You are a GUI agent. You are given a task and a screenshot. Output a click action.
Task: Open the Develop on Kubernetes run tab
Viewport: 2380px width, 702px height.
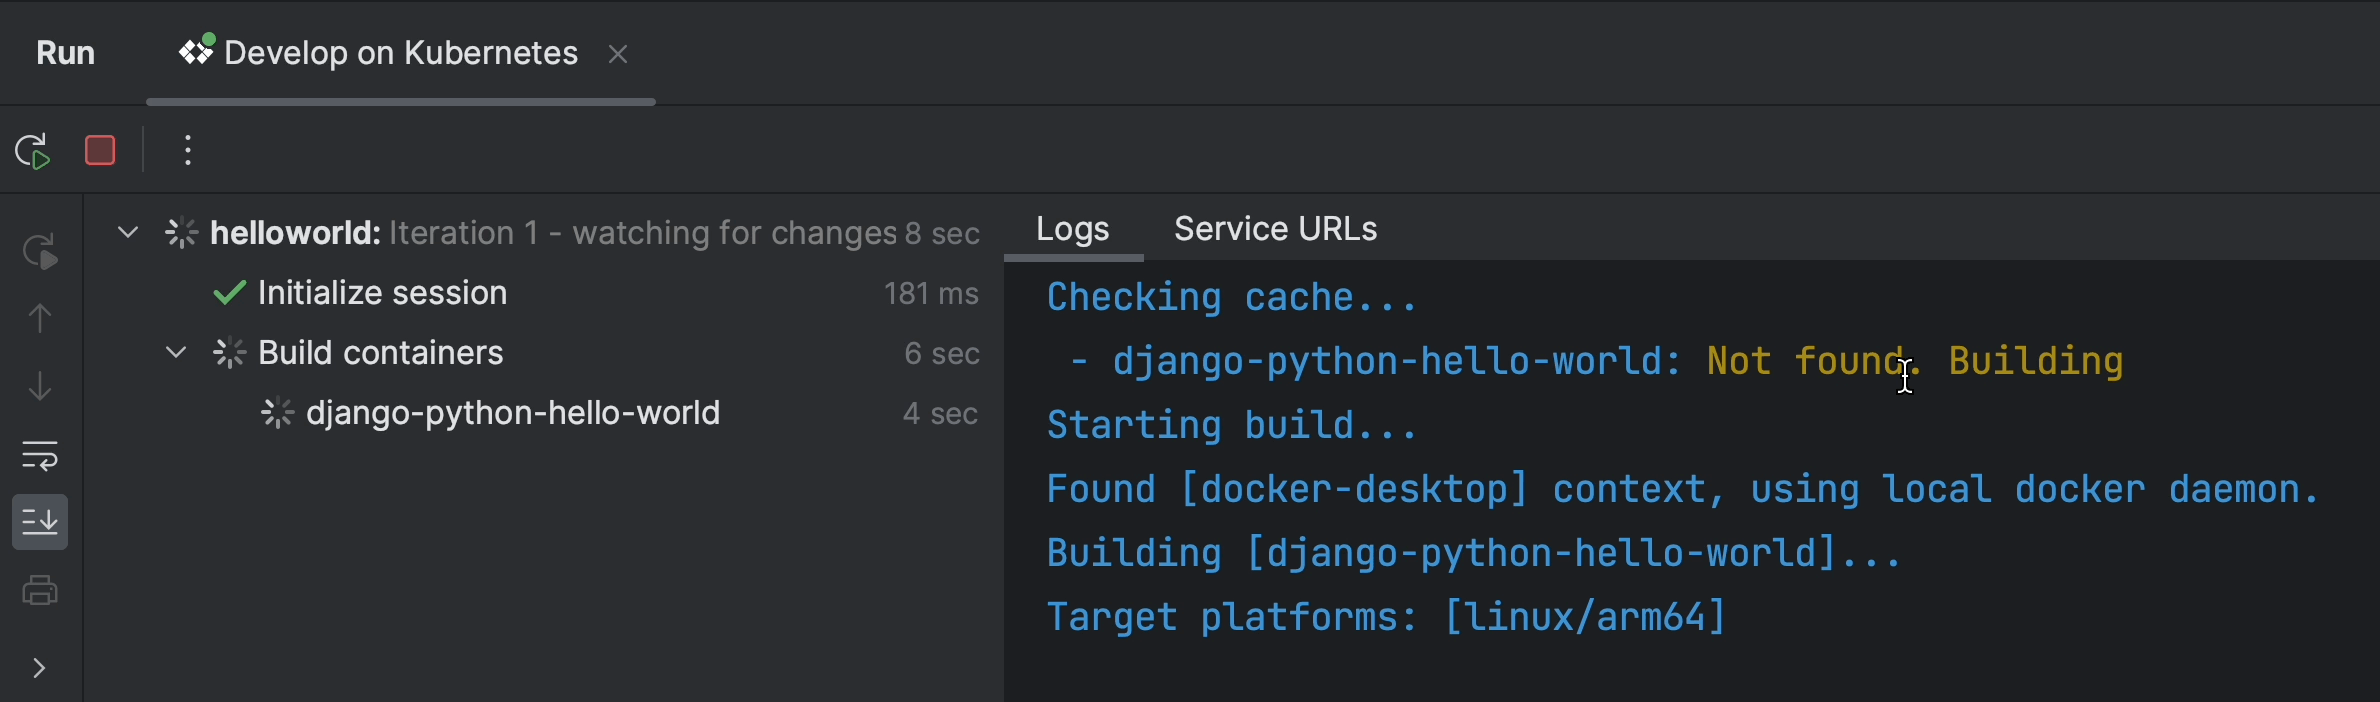(400, 53)
